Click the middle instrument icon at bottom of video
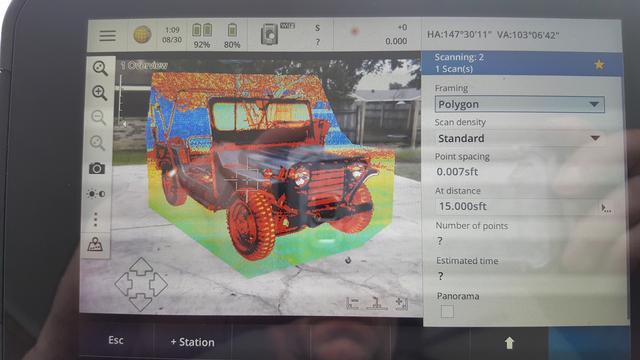The image size is (640, 360). pyautogui.click(x=377, y=303)
